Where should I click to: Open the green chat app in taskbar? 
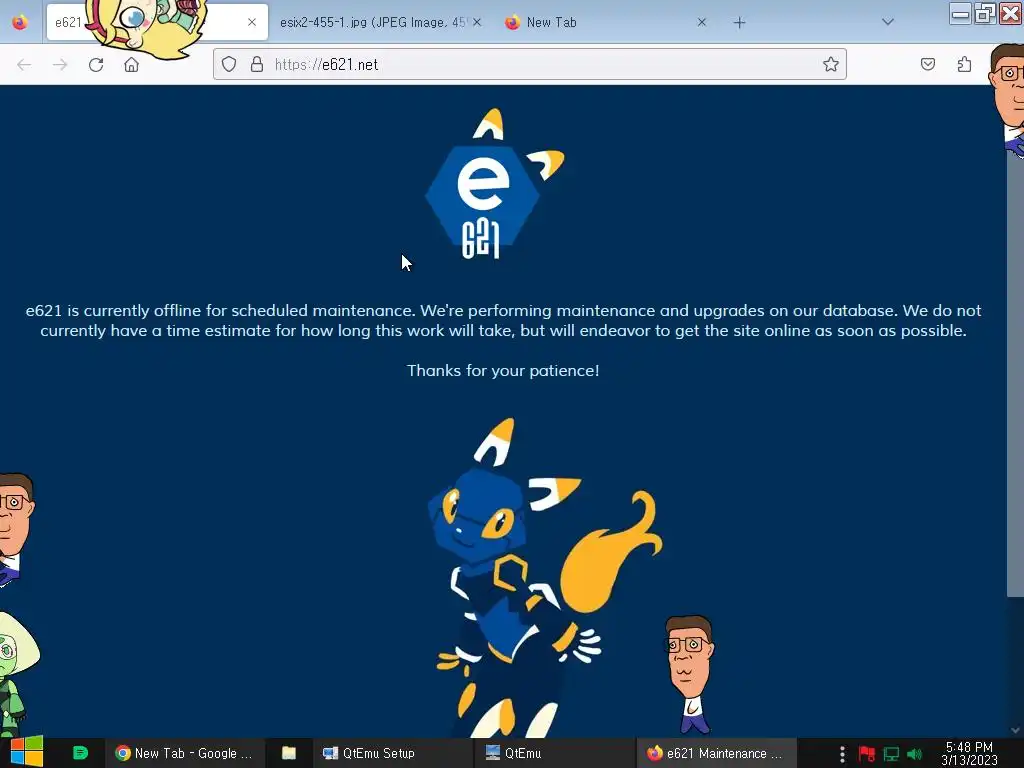(80, 753)
